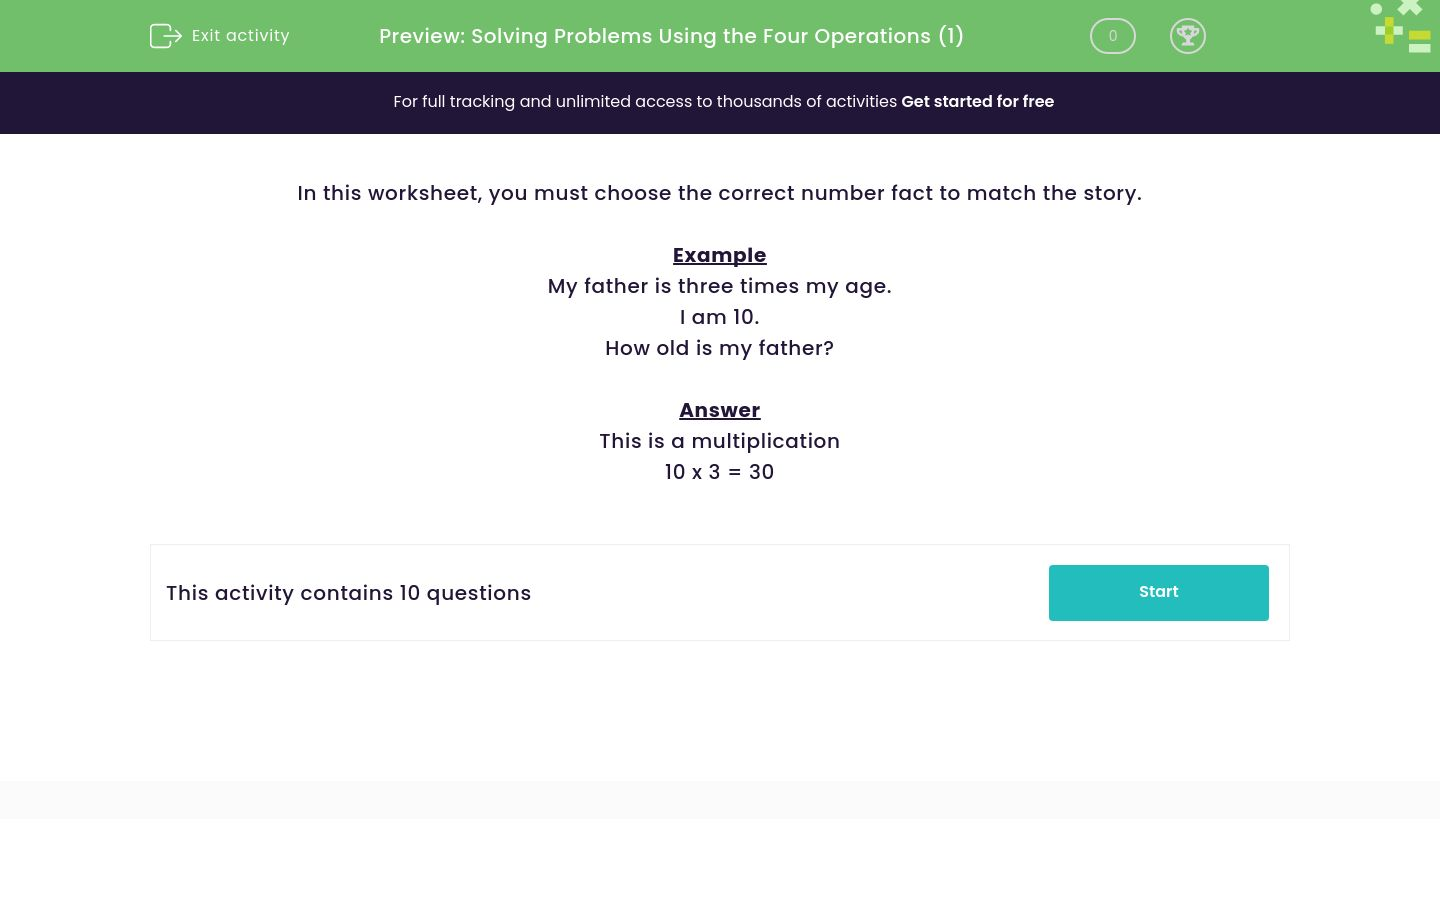Select the trophy icon beside the score
This screenshot has height=900, width=1440.
coord(1188,36)
